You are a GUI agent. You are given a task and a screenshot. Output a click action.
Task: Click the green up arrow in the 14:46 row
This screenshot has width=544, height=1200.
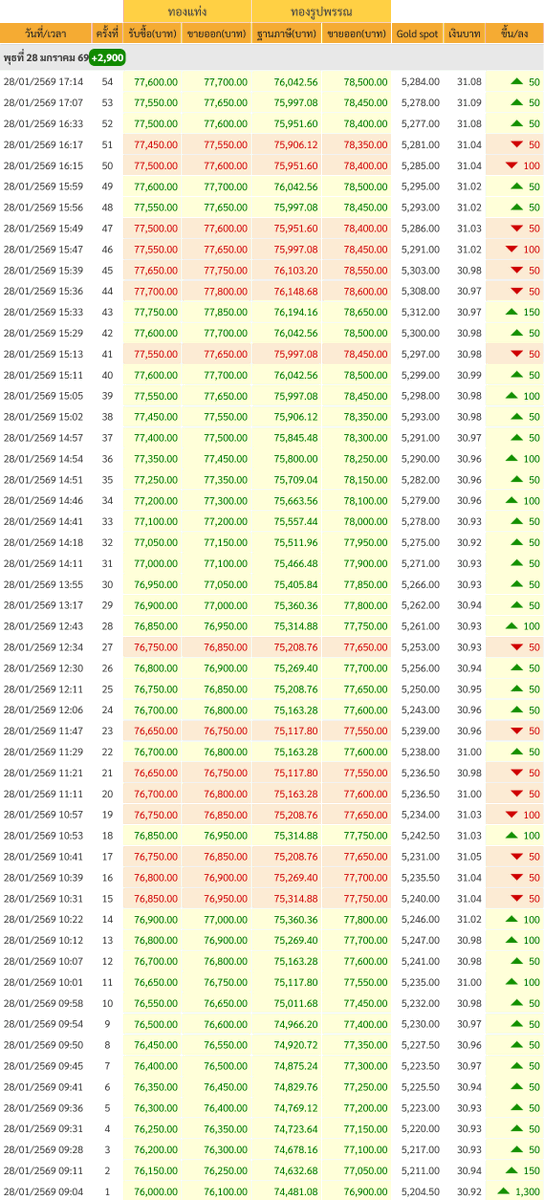(512, 500)
